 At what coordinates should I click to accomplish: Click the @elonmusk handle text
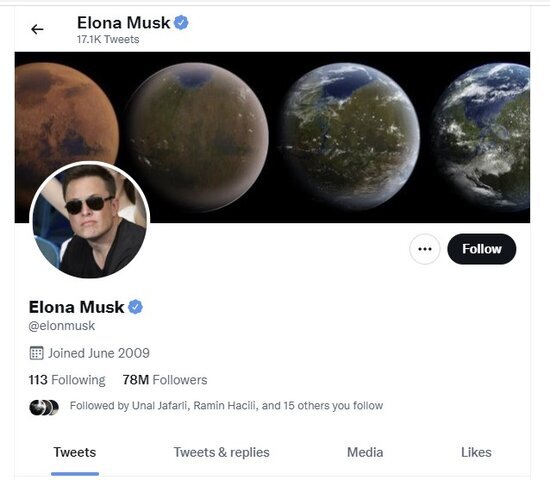tap(62, 326)
